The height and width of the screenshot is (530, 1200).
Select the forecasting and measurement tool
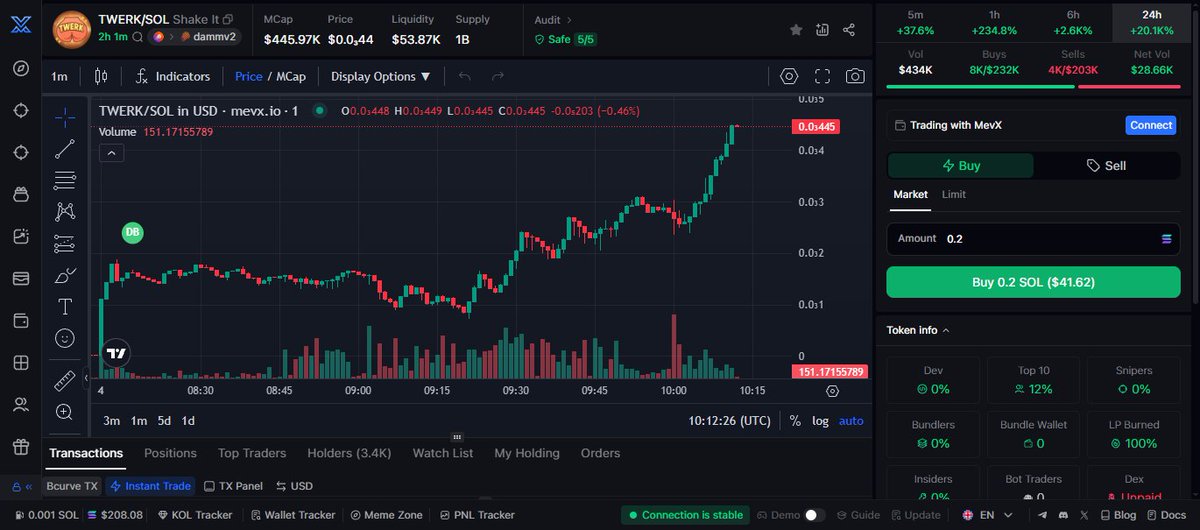65,243
